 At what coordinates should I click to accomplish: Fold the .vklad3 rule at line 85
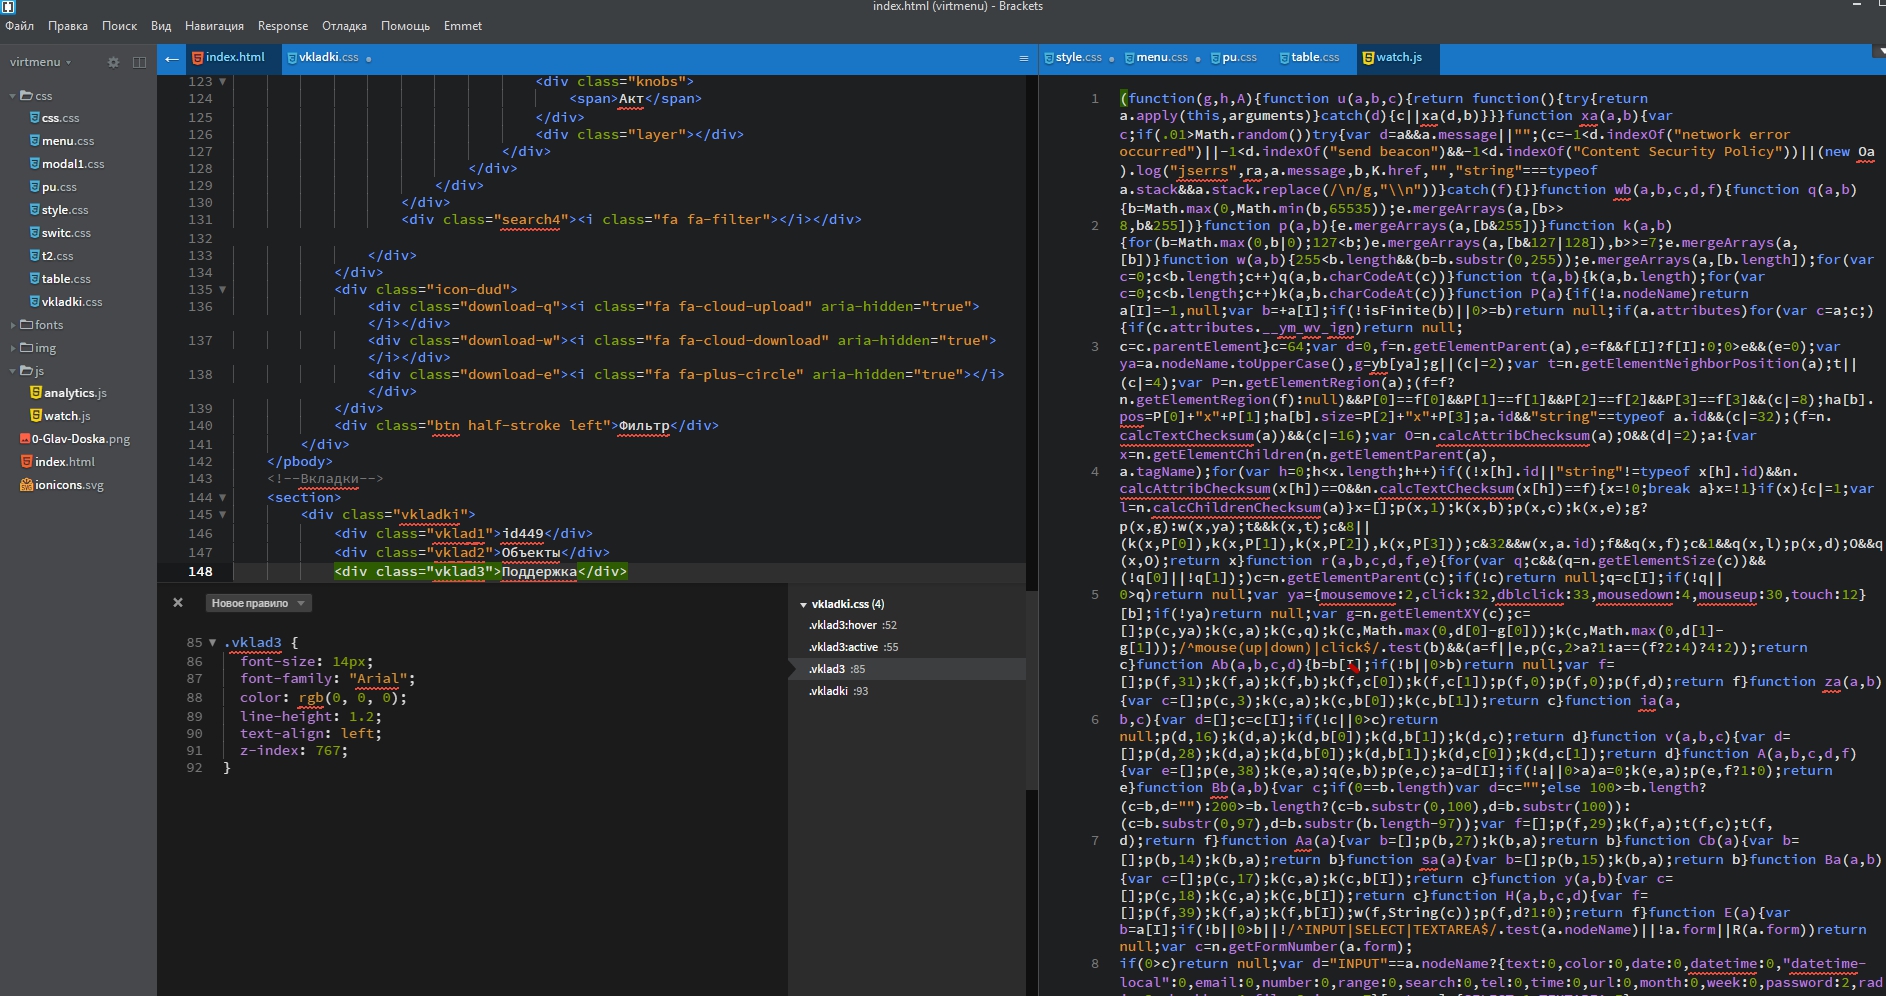pyautogui.click(x=212, y=643)
